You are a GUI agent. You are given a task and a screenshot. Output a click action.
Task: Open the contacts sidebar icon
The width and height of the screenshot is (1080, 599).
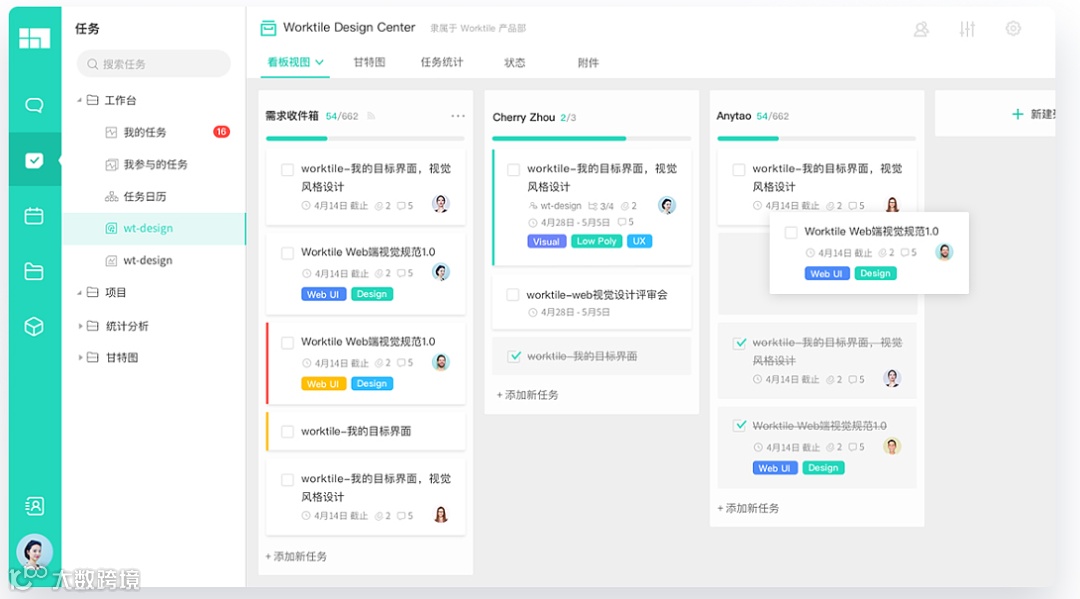pos(34,506)
